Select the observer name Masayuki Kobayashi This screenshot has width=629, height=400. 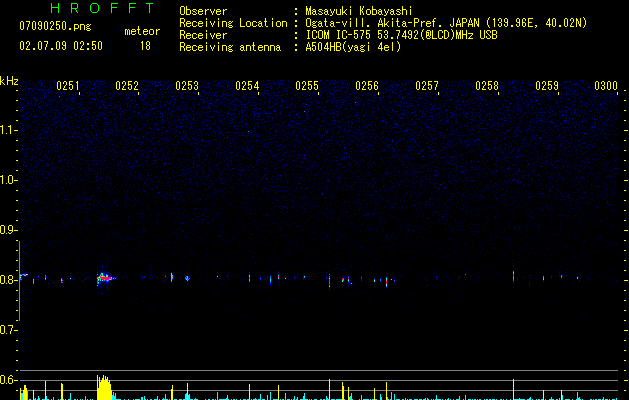[x=359, y=11]
